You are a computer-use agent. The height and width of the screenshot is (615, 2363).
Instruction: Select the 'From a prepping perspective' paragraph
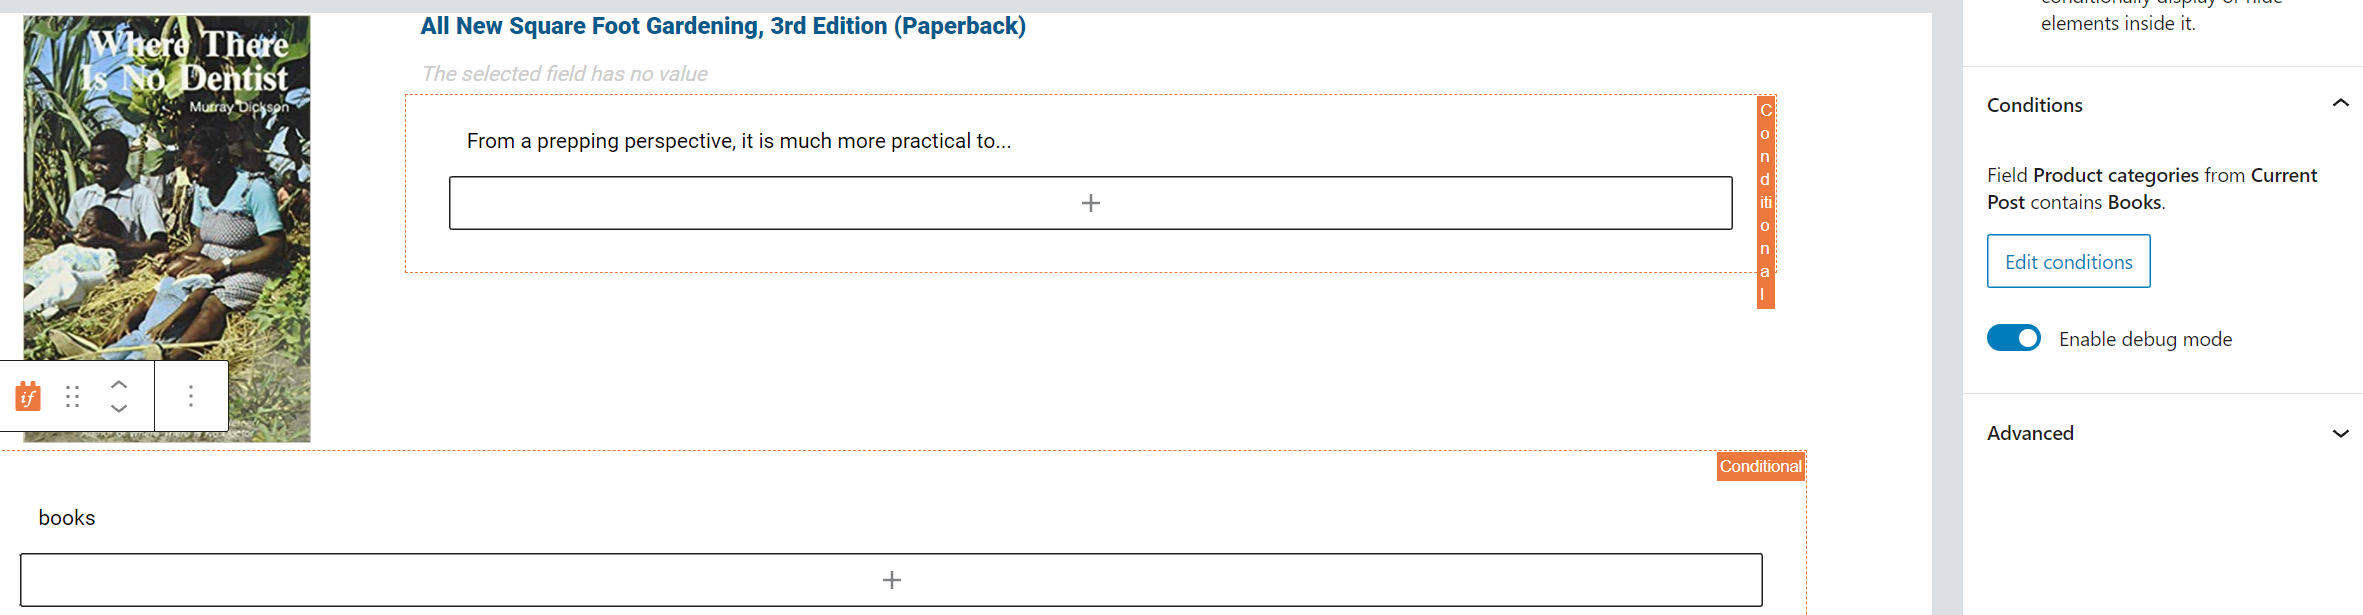[x=739, y=141]
